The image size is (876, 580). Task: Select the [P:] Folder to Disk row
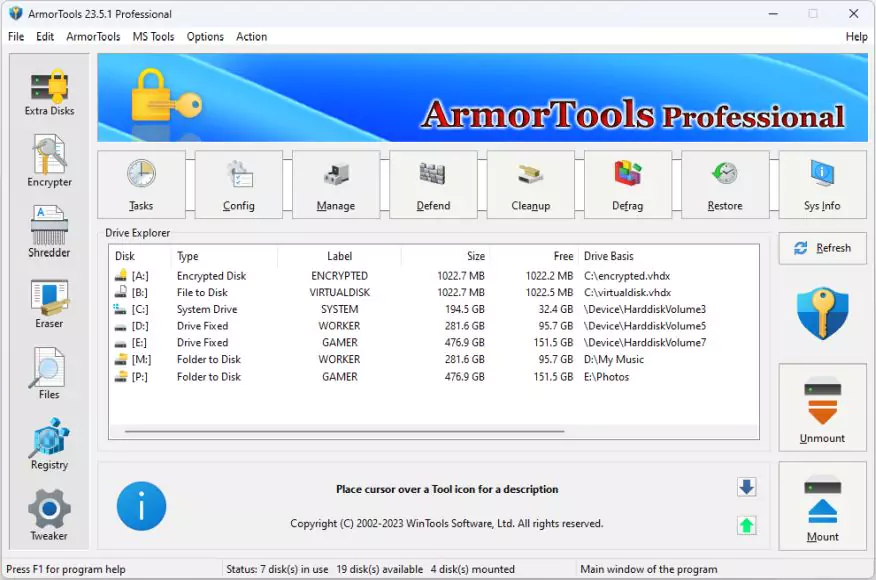click(434, 377)
